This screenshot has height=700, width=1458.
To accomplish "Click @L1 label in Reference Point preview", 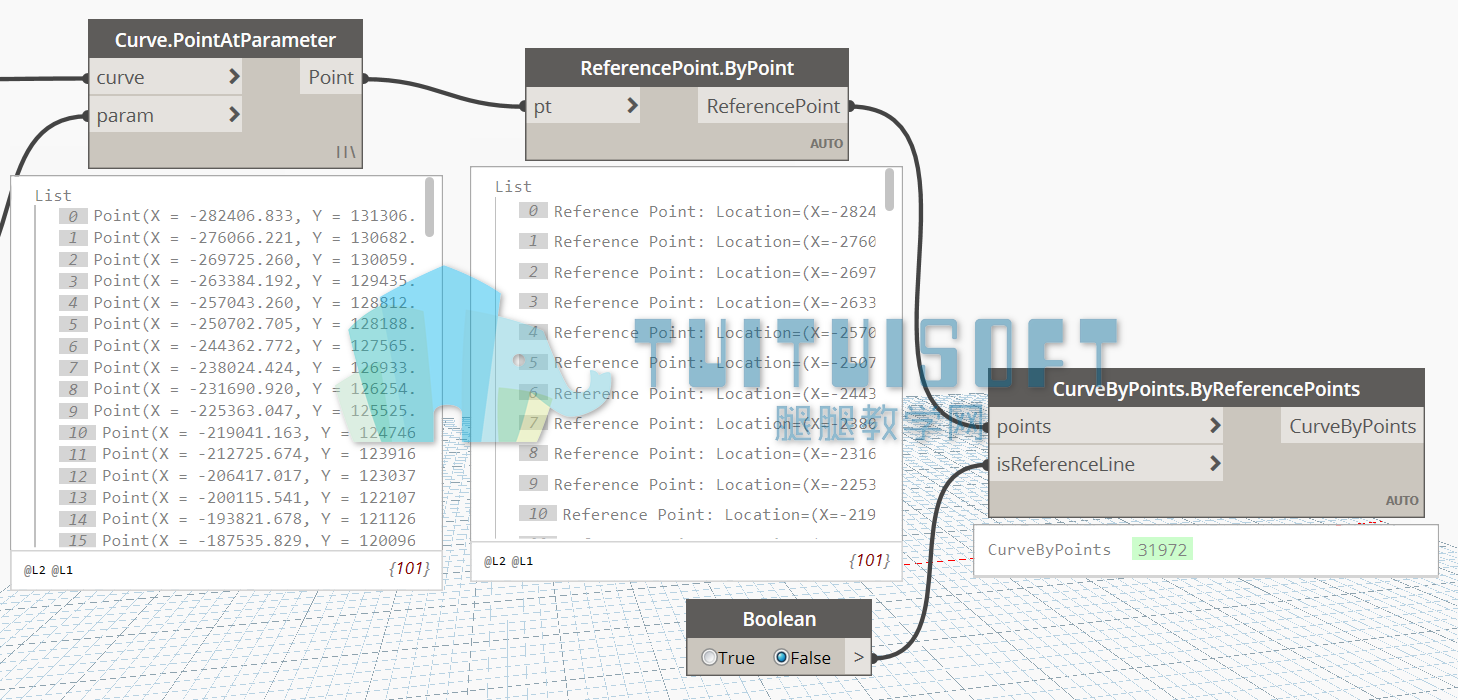I will point(523,562).
